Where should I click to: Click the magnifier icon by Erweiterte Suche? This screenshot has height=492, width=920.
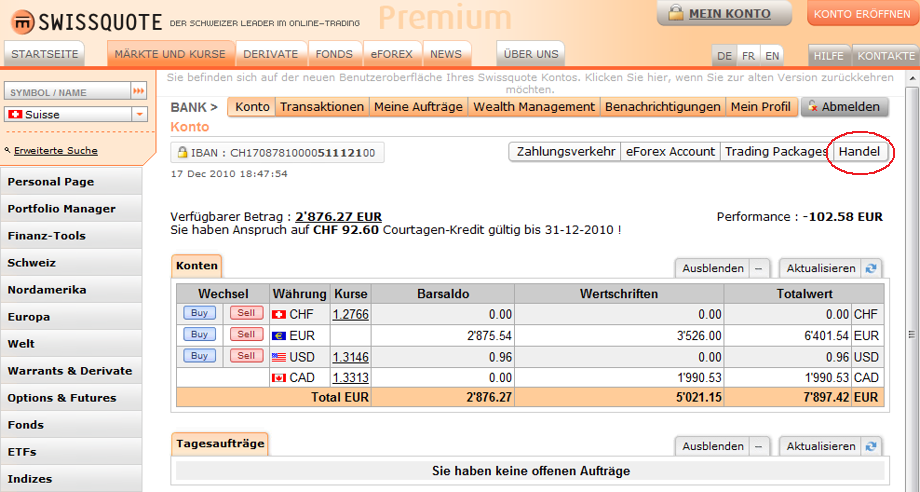tap(8, 151)
